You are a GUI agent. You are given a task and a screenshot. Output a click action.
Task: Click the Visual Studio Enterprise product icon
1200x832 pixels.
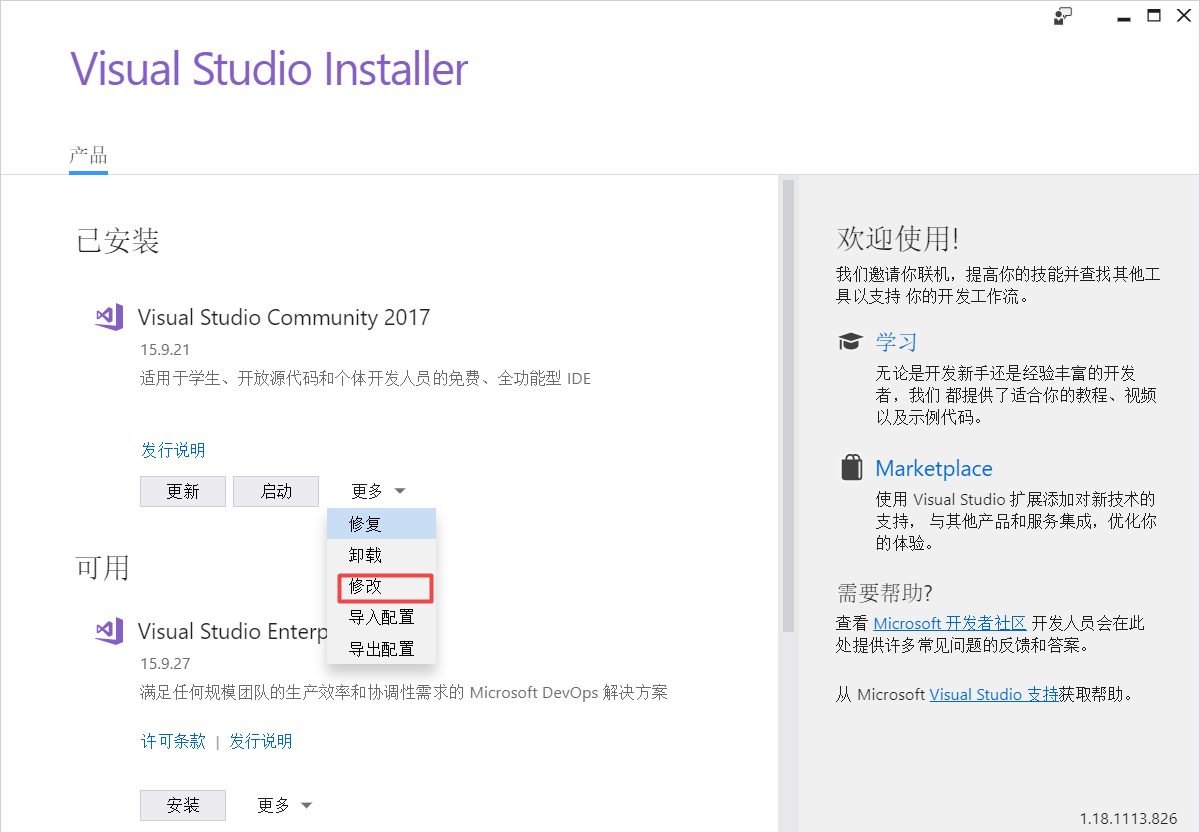tap(108, 630)
